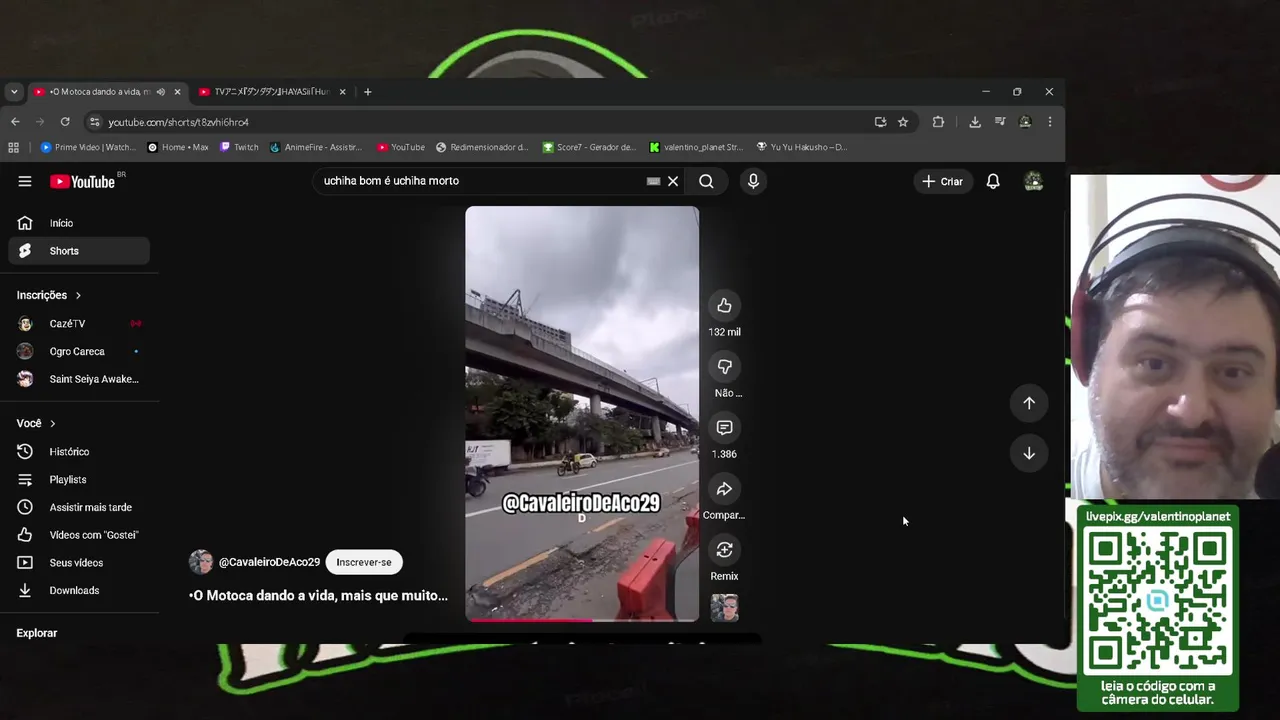This screenshot has width=1280, height=720.
Task: Mute the tab via speaker icon
Action: [x=160, y=92]
